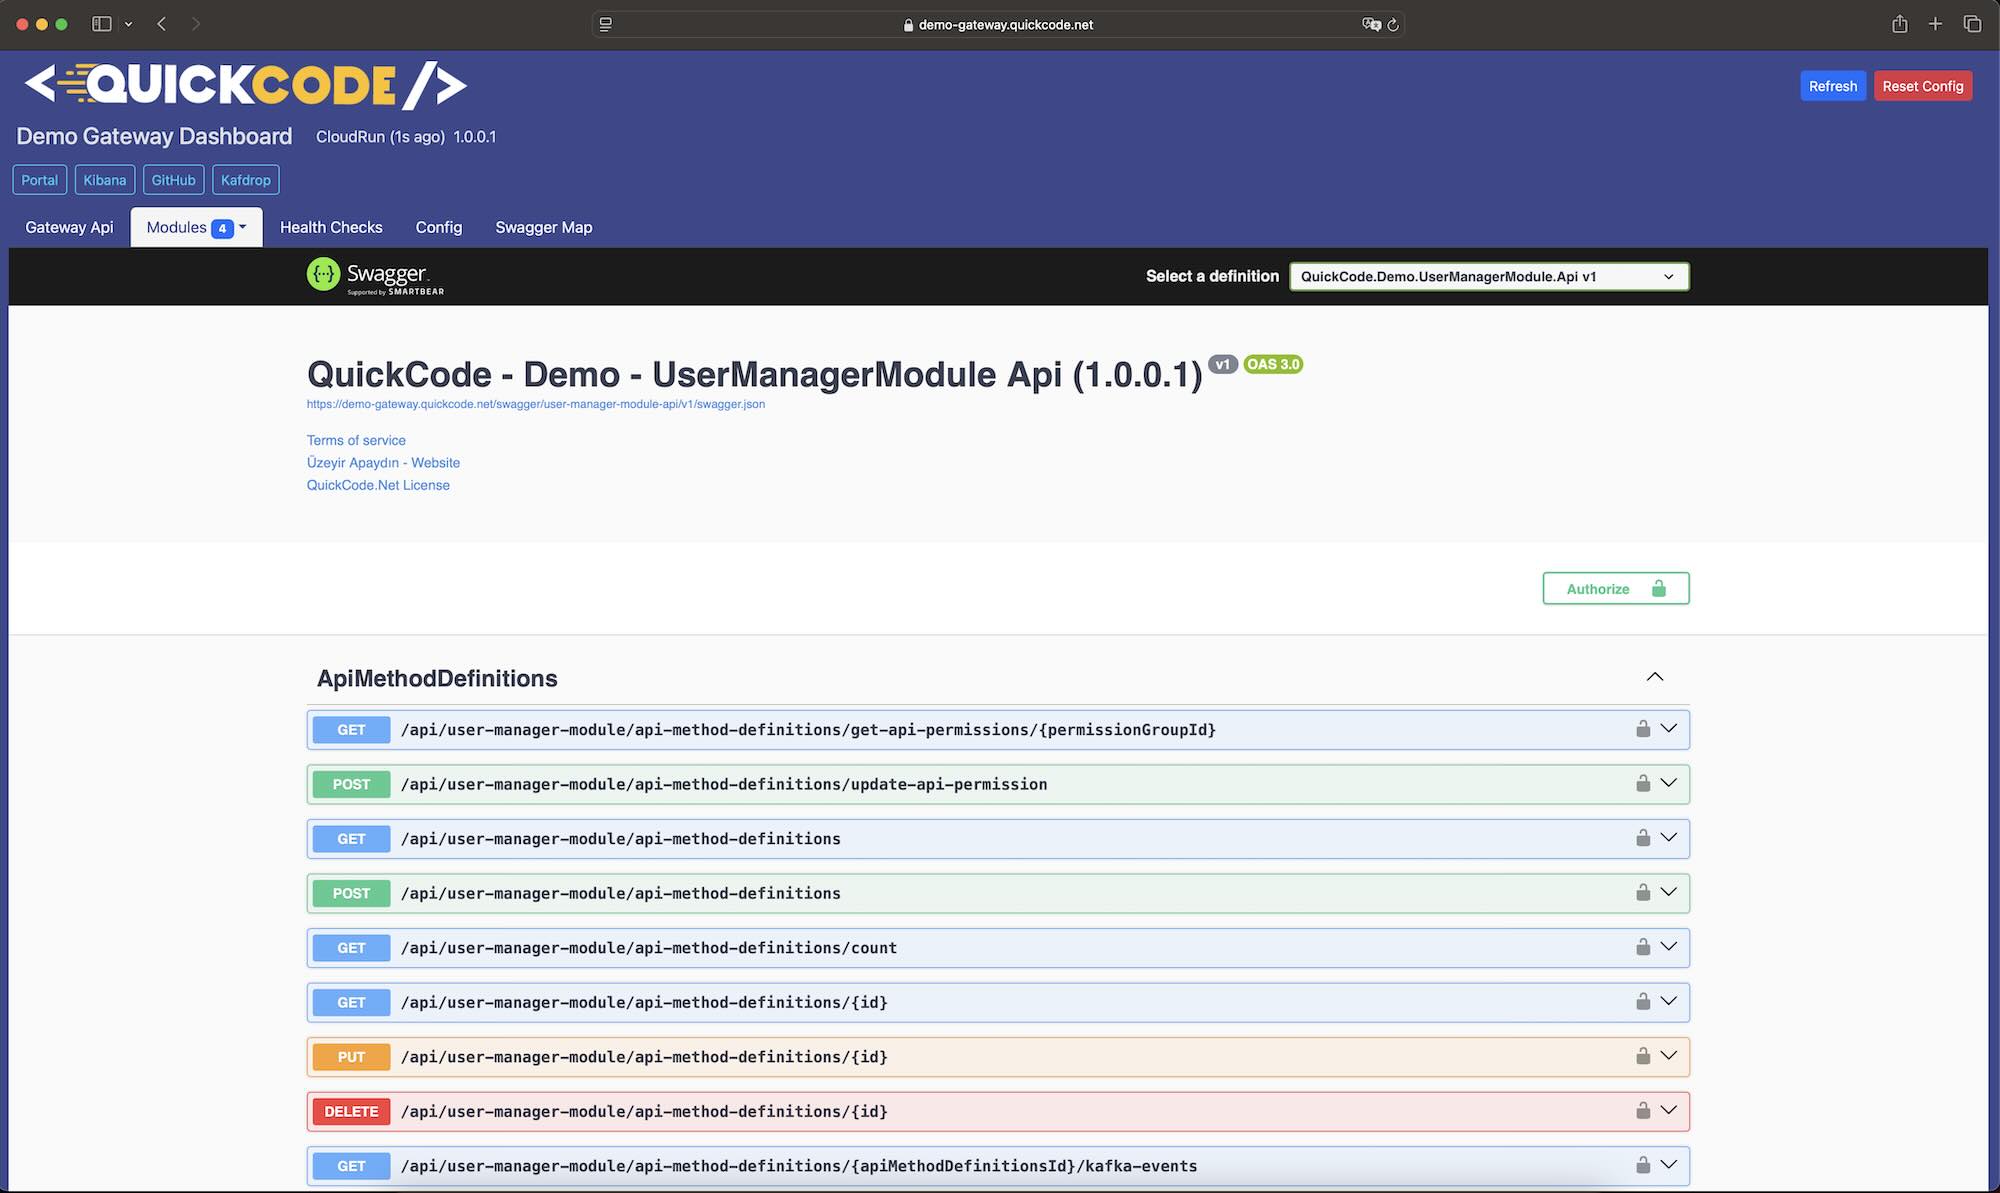This screenshot has width=2000, height=1193.
Task: Click the api-method-definitions/count path
Action: 649,947
